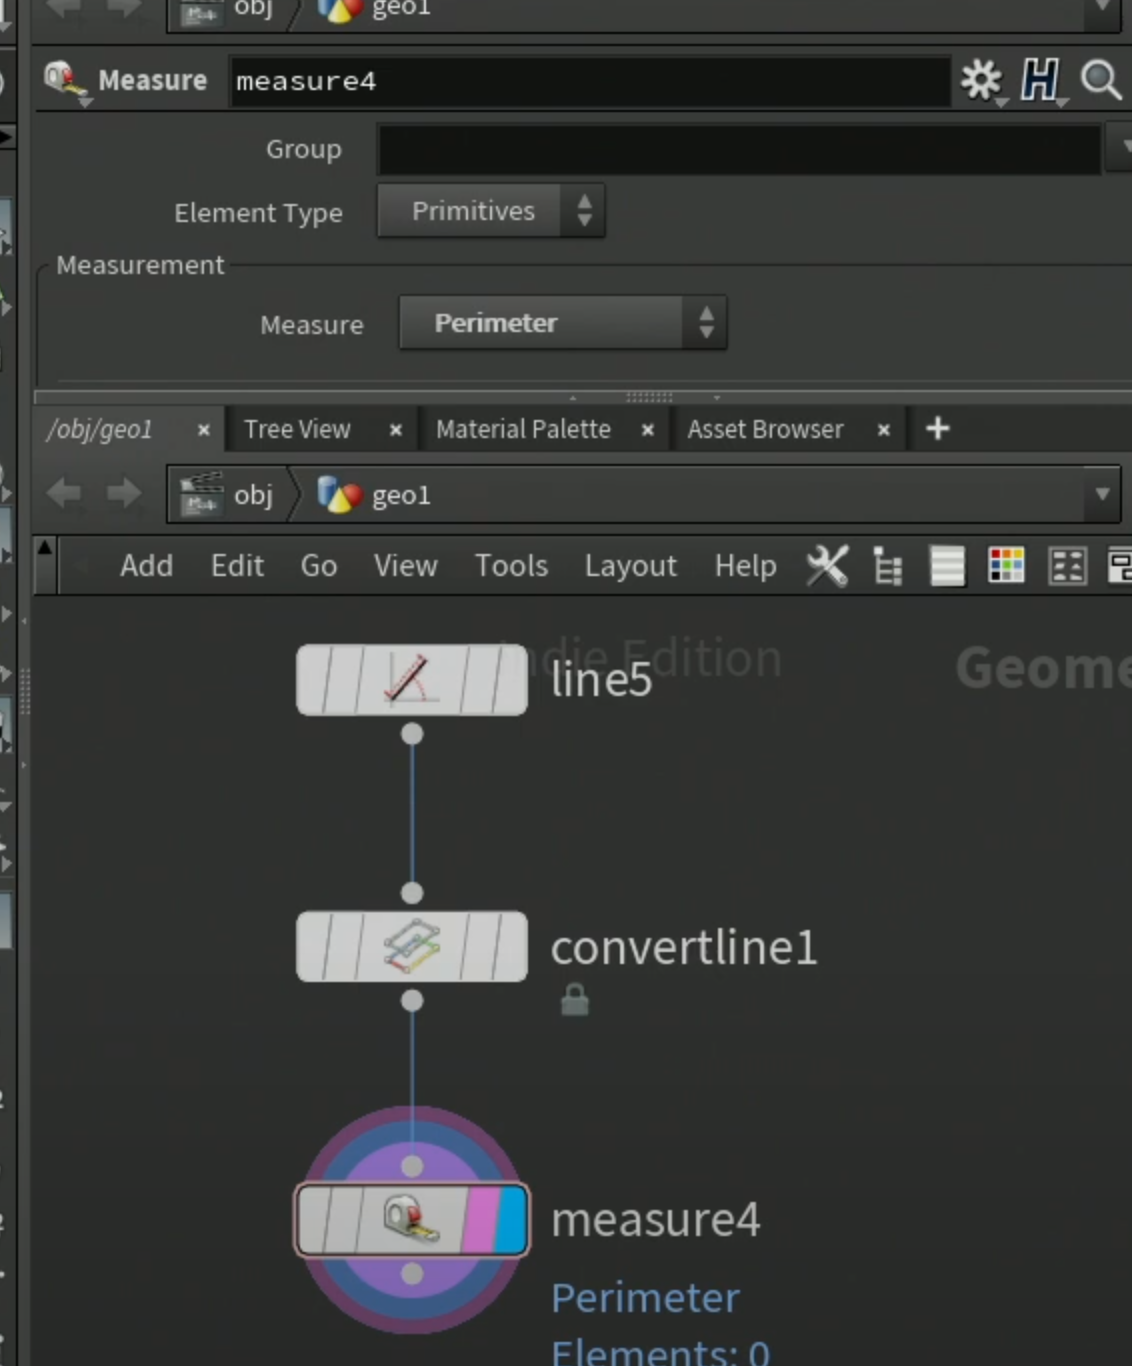Switch network to tree list view icon

coord(887,566)
